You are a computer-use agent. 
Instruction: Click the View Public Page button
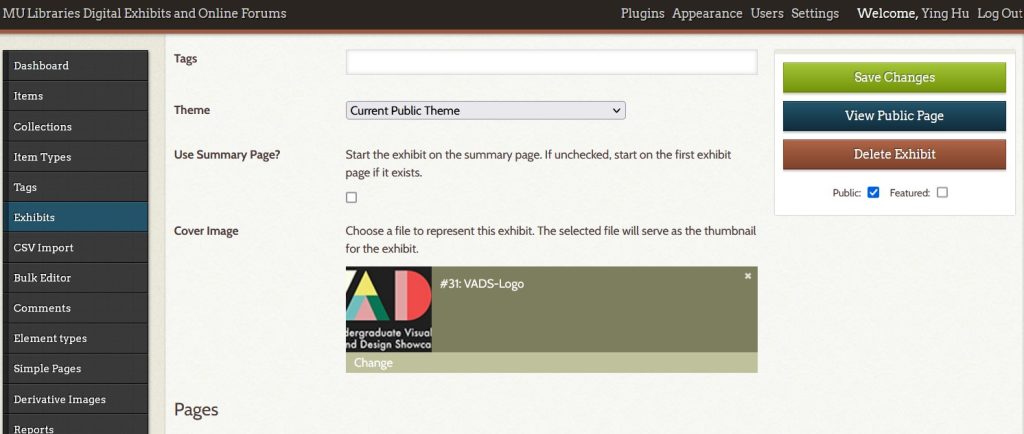coord(894,116)
